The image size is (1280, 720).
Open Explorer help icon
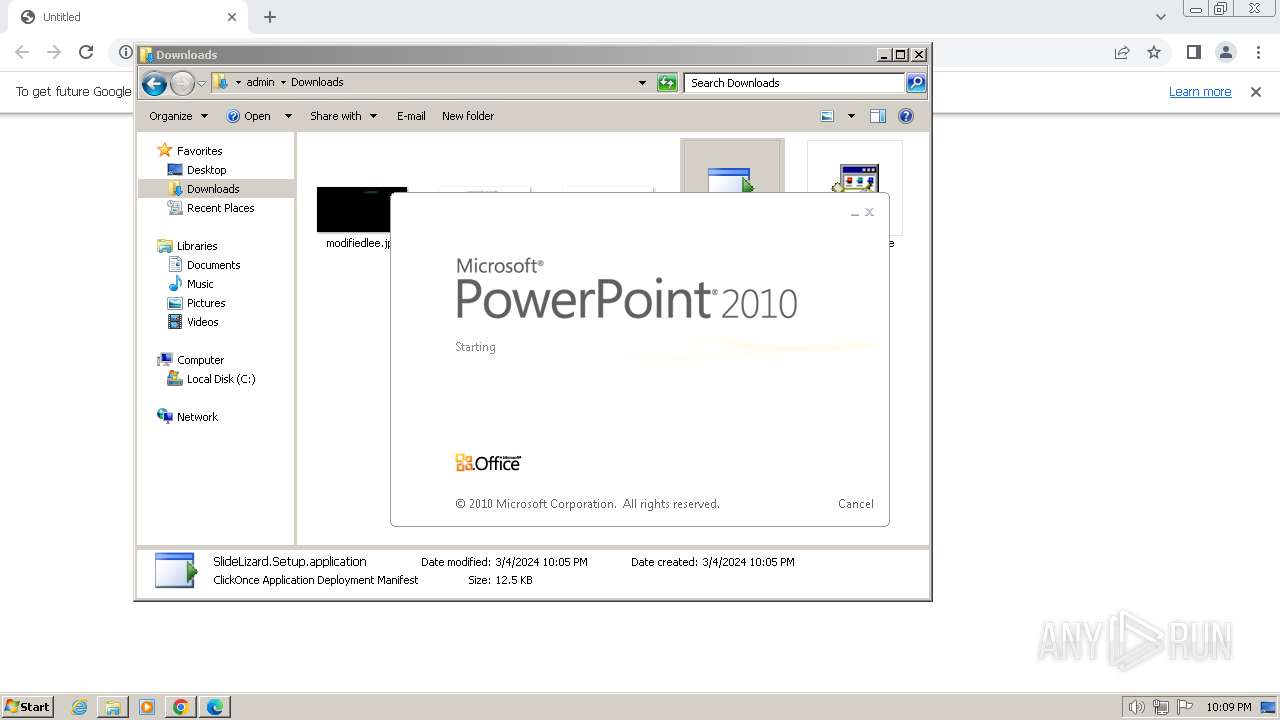(x=906, y=116)
